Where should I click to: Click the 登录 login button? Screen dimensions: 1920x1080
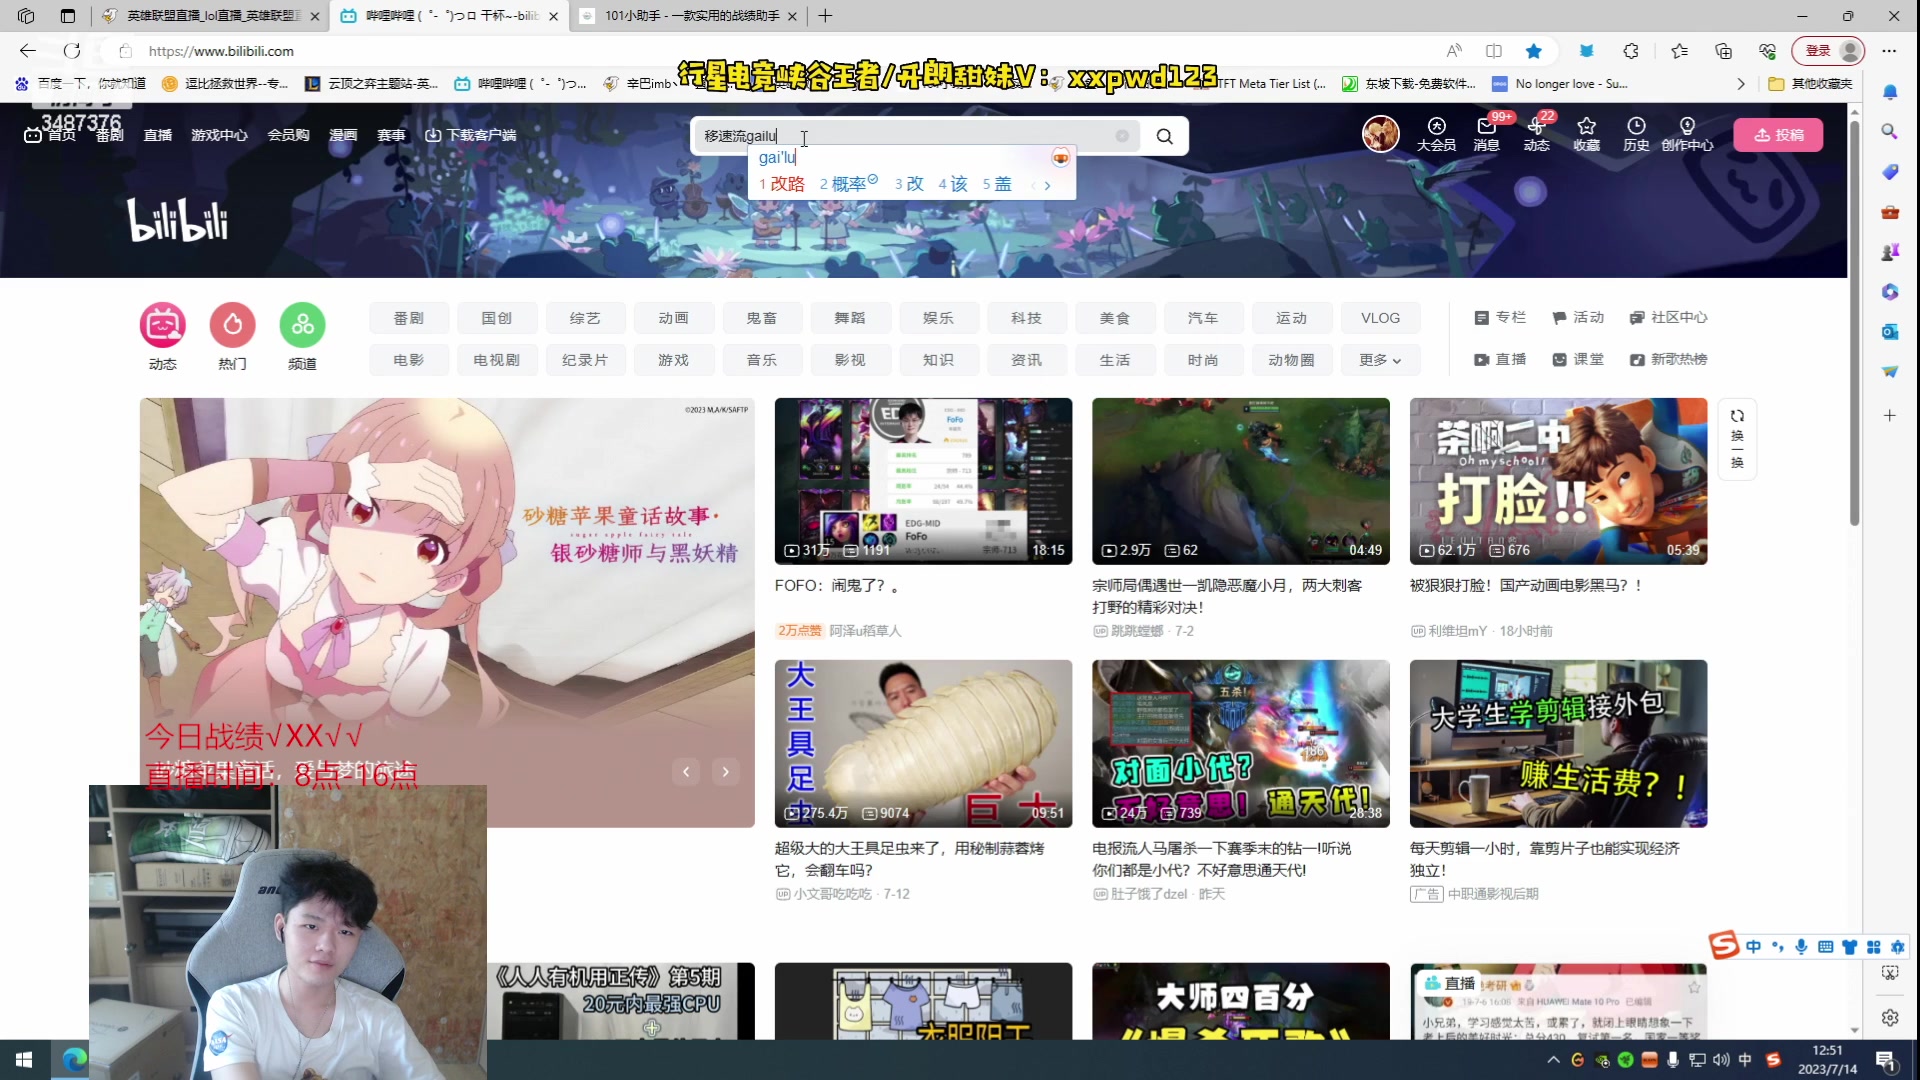[x=1819, y=51]
